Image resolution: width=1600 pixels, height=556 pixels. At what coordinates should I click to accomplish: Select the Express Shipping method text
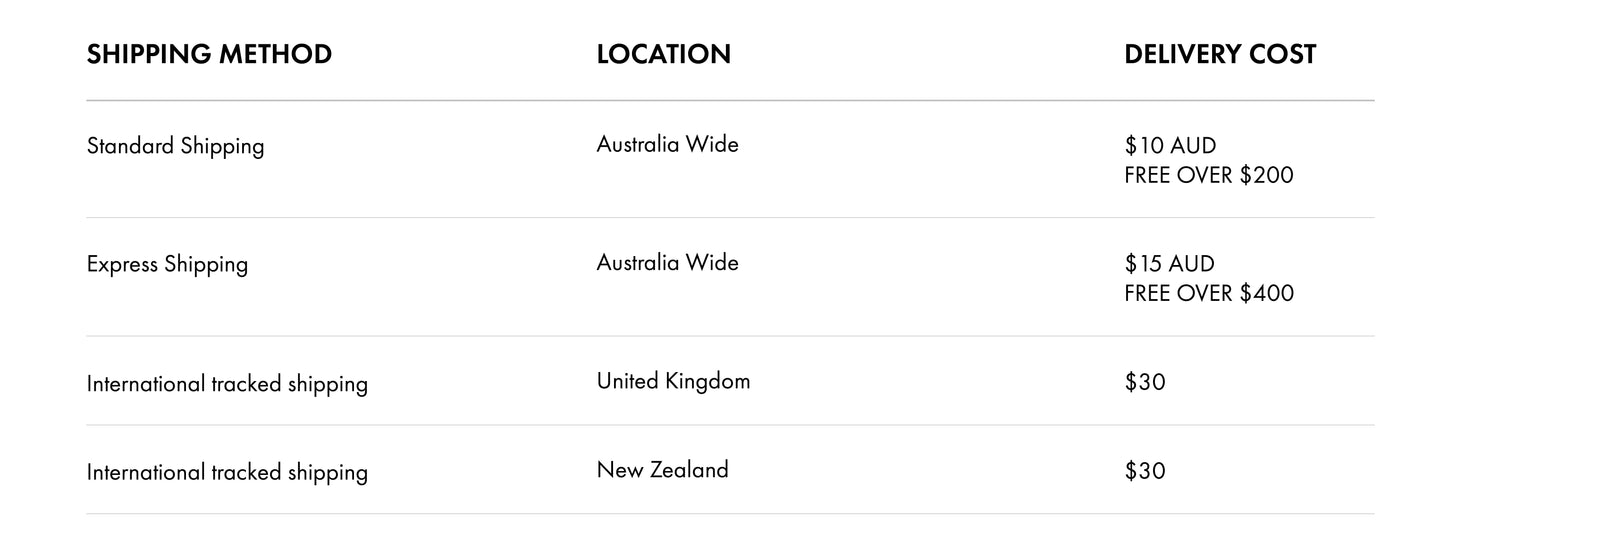point(167,264)
